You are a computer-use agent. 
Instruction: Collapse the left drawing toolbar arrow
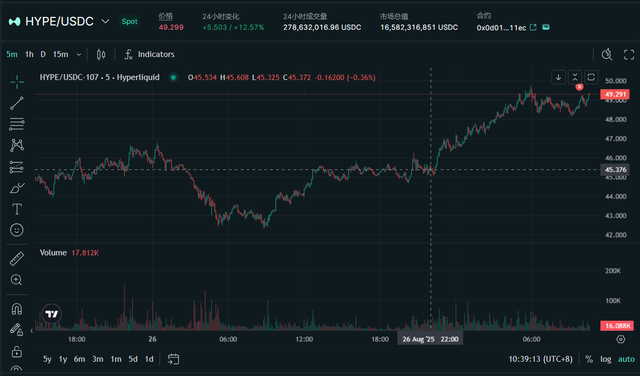pyautogui.click(x=32, y=330)
